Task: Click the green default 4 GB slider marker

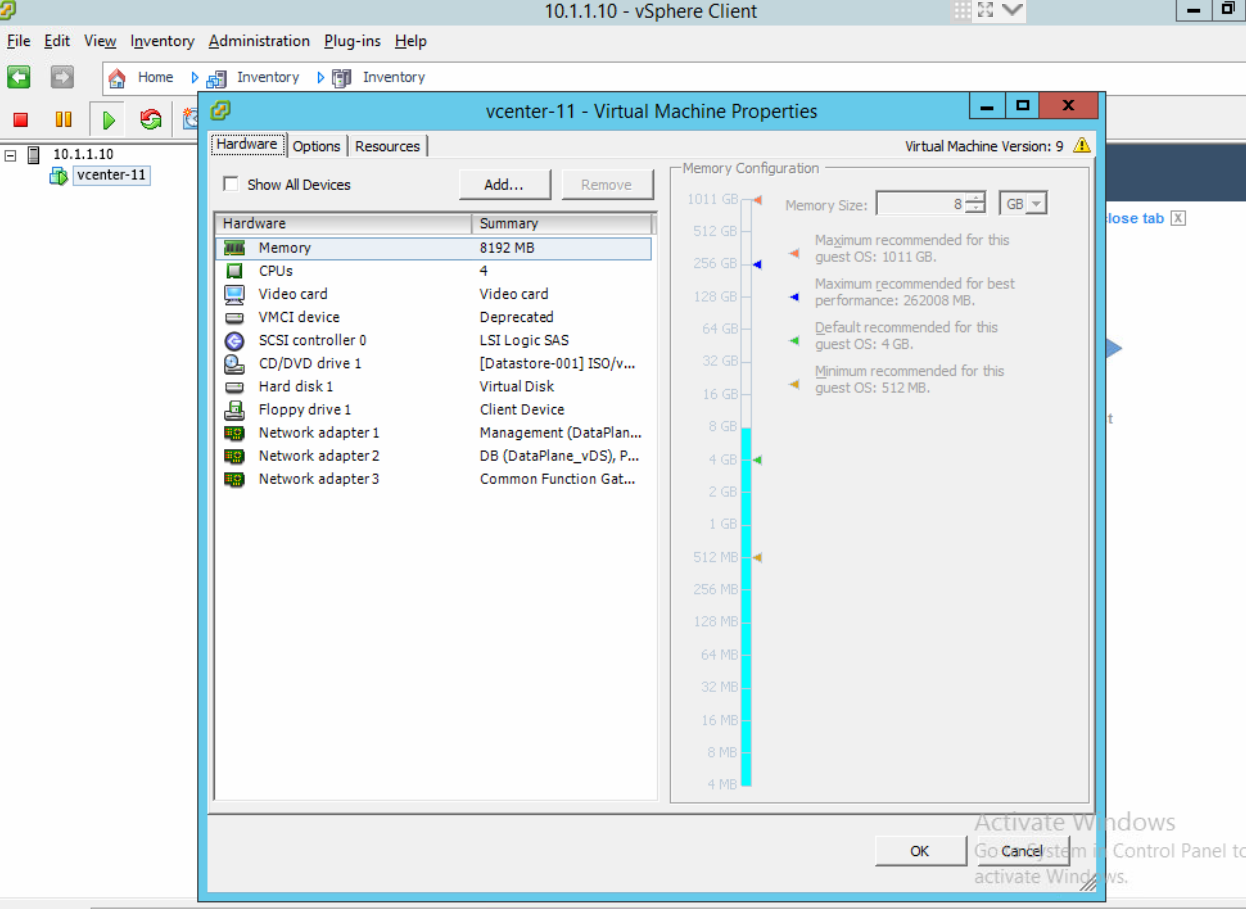Action: tap(757, 460)
